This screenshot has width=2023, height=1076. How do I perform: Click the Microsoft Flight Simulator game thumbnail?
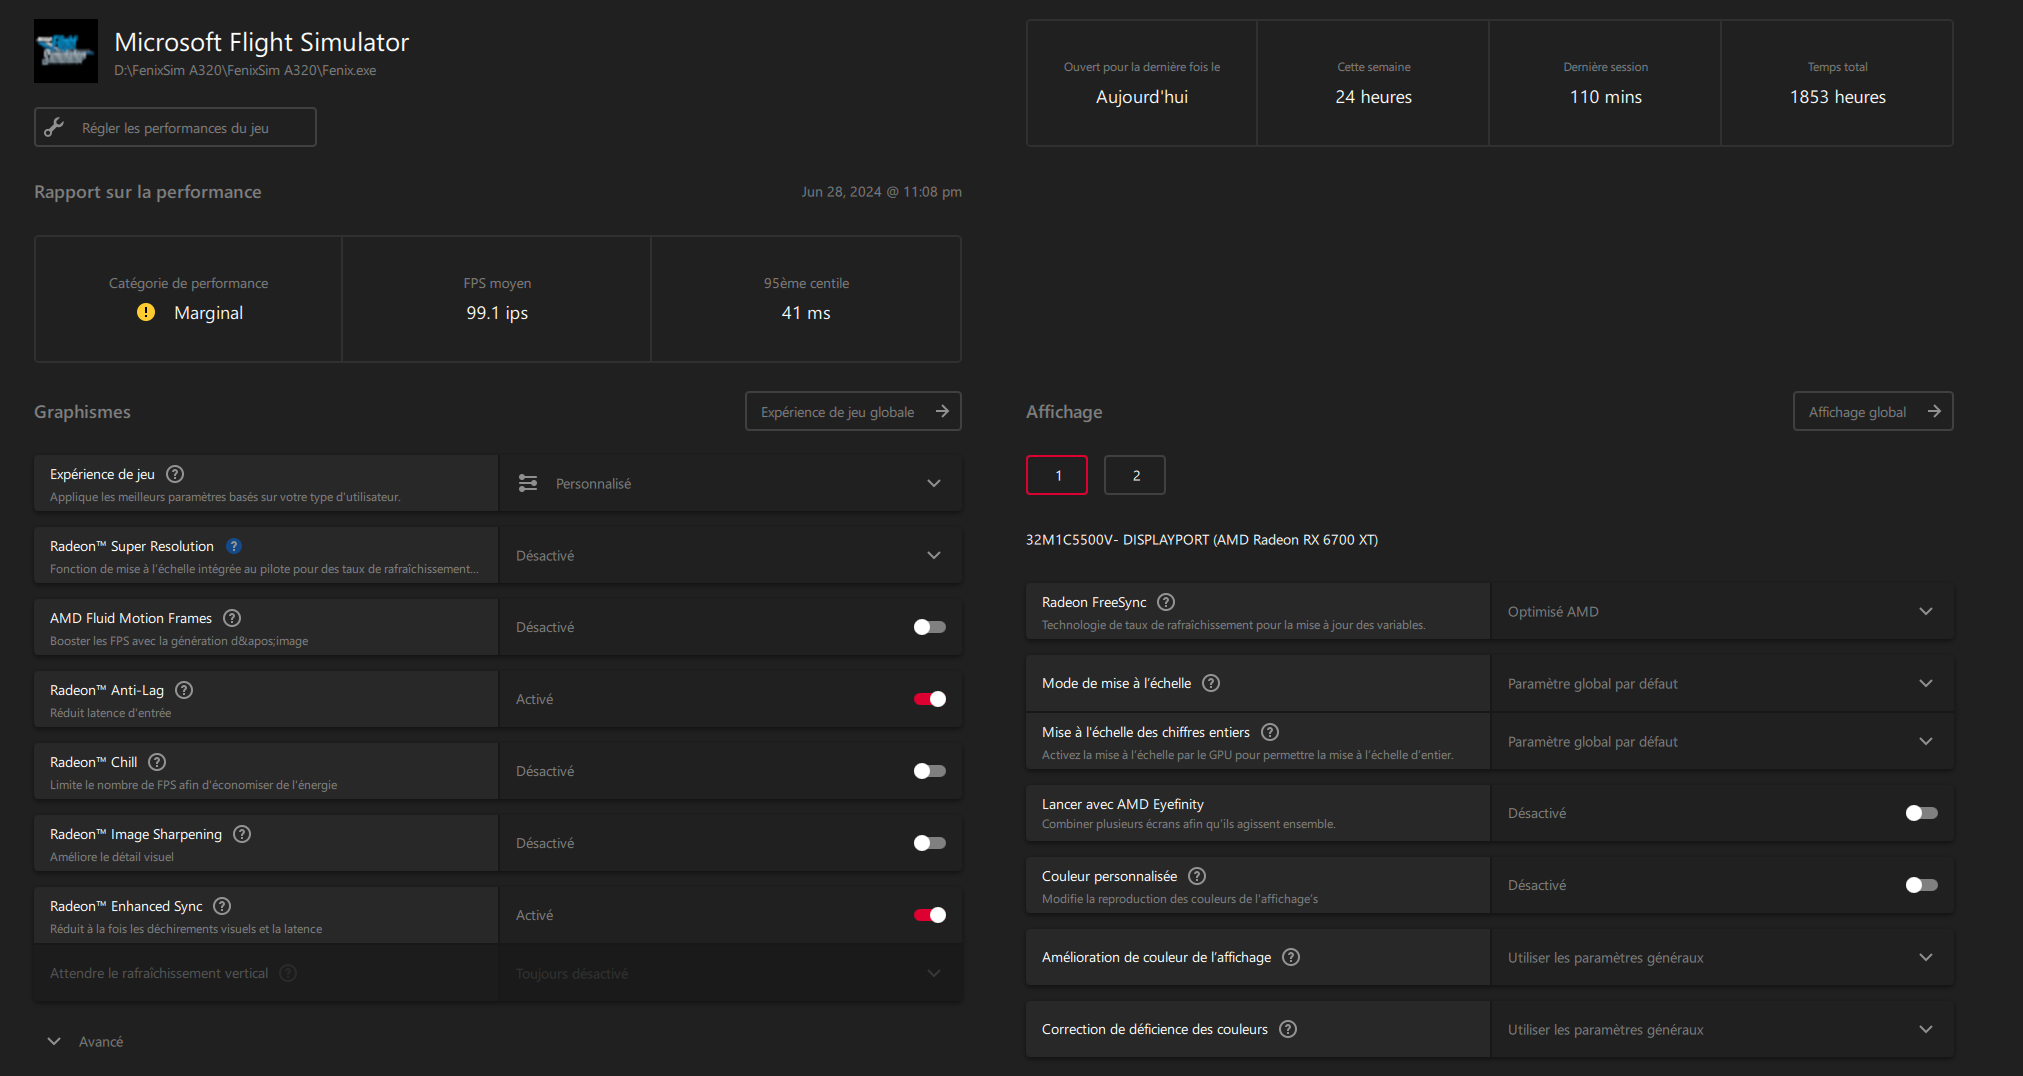(66, 51)
